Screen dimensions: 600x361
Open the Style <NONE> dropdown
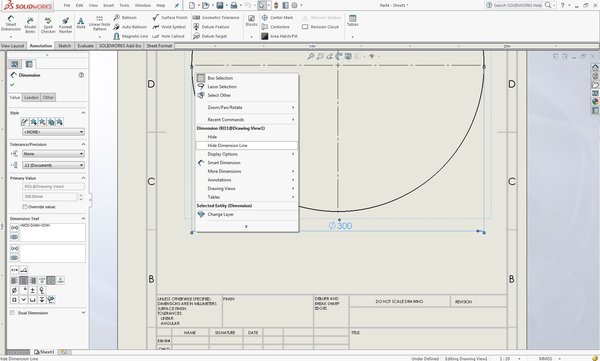(53, 132)
